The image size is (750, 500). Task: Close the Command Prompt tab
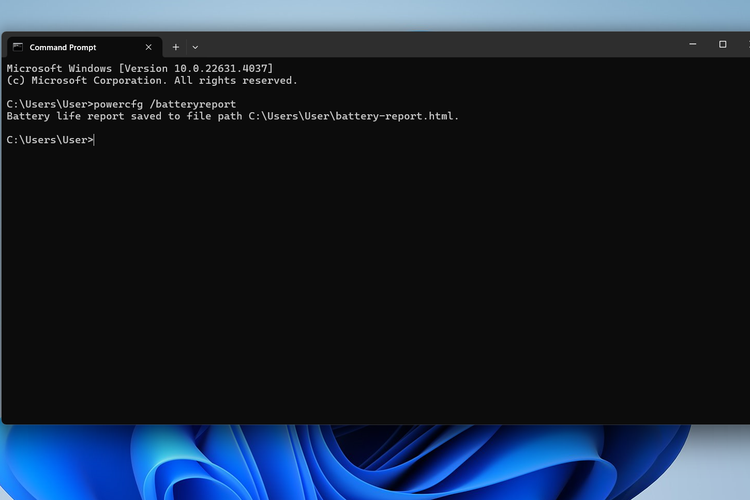[148, 47]
